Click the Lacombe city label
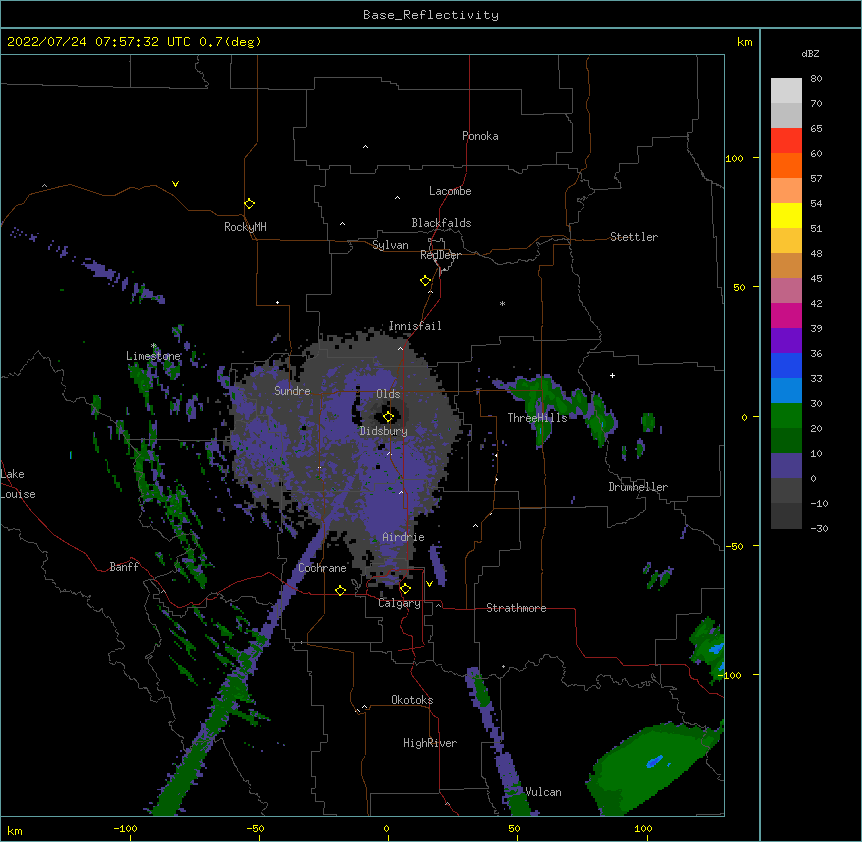 [x=450, y=191]
